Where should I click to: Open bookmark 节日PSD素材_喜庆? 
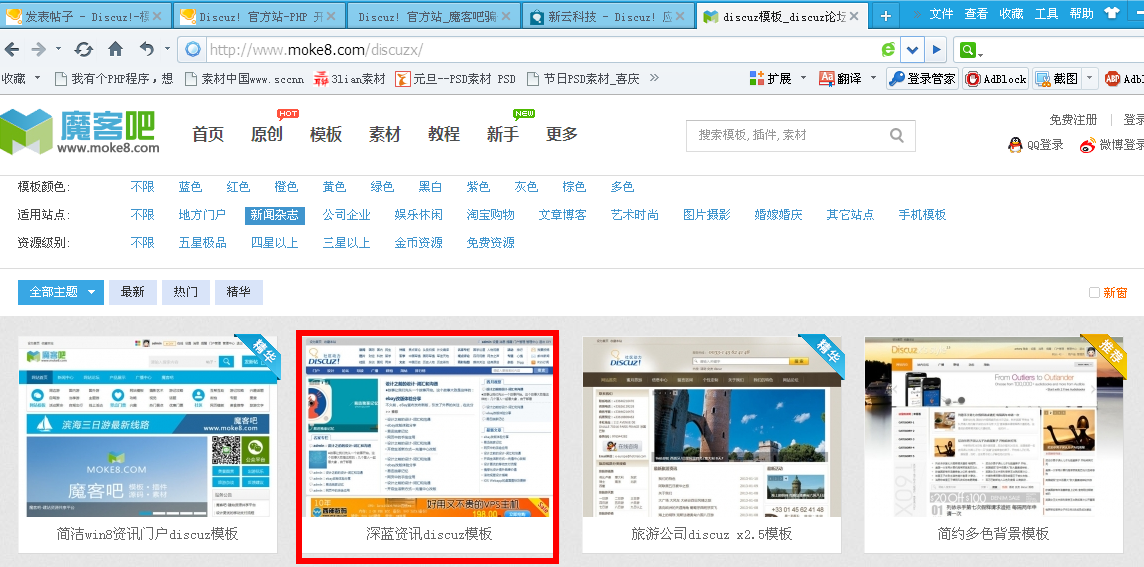click(583, 78)
